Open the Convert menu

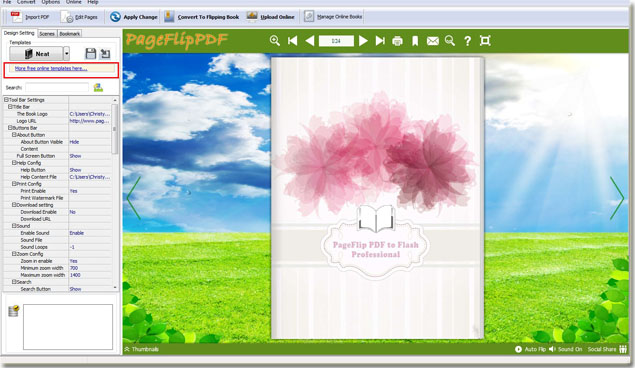26,2
